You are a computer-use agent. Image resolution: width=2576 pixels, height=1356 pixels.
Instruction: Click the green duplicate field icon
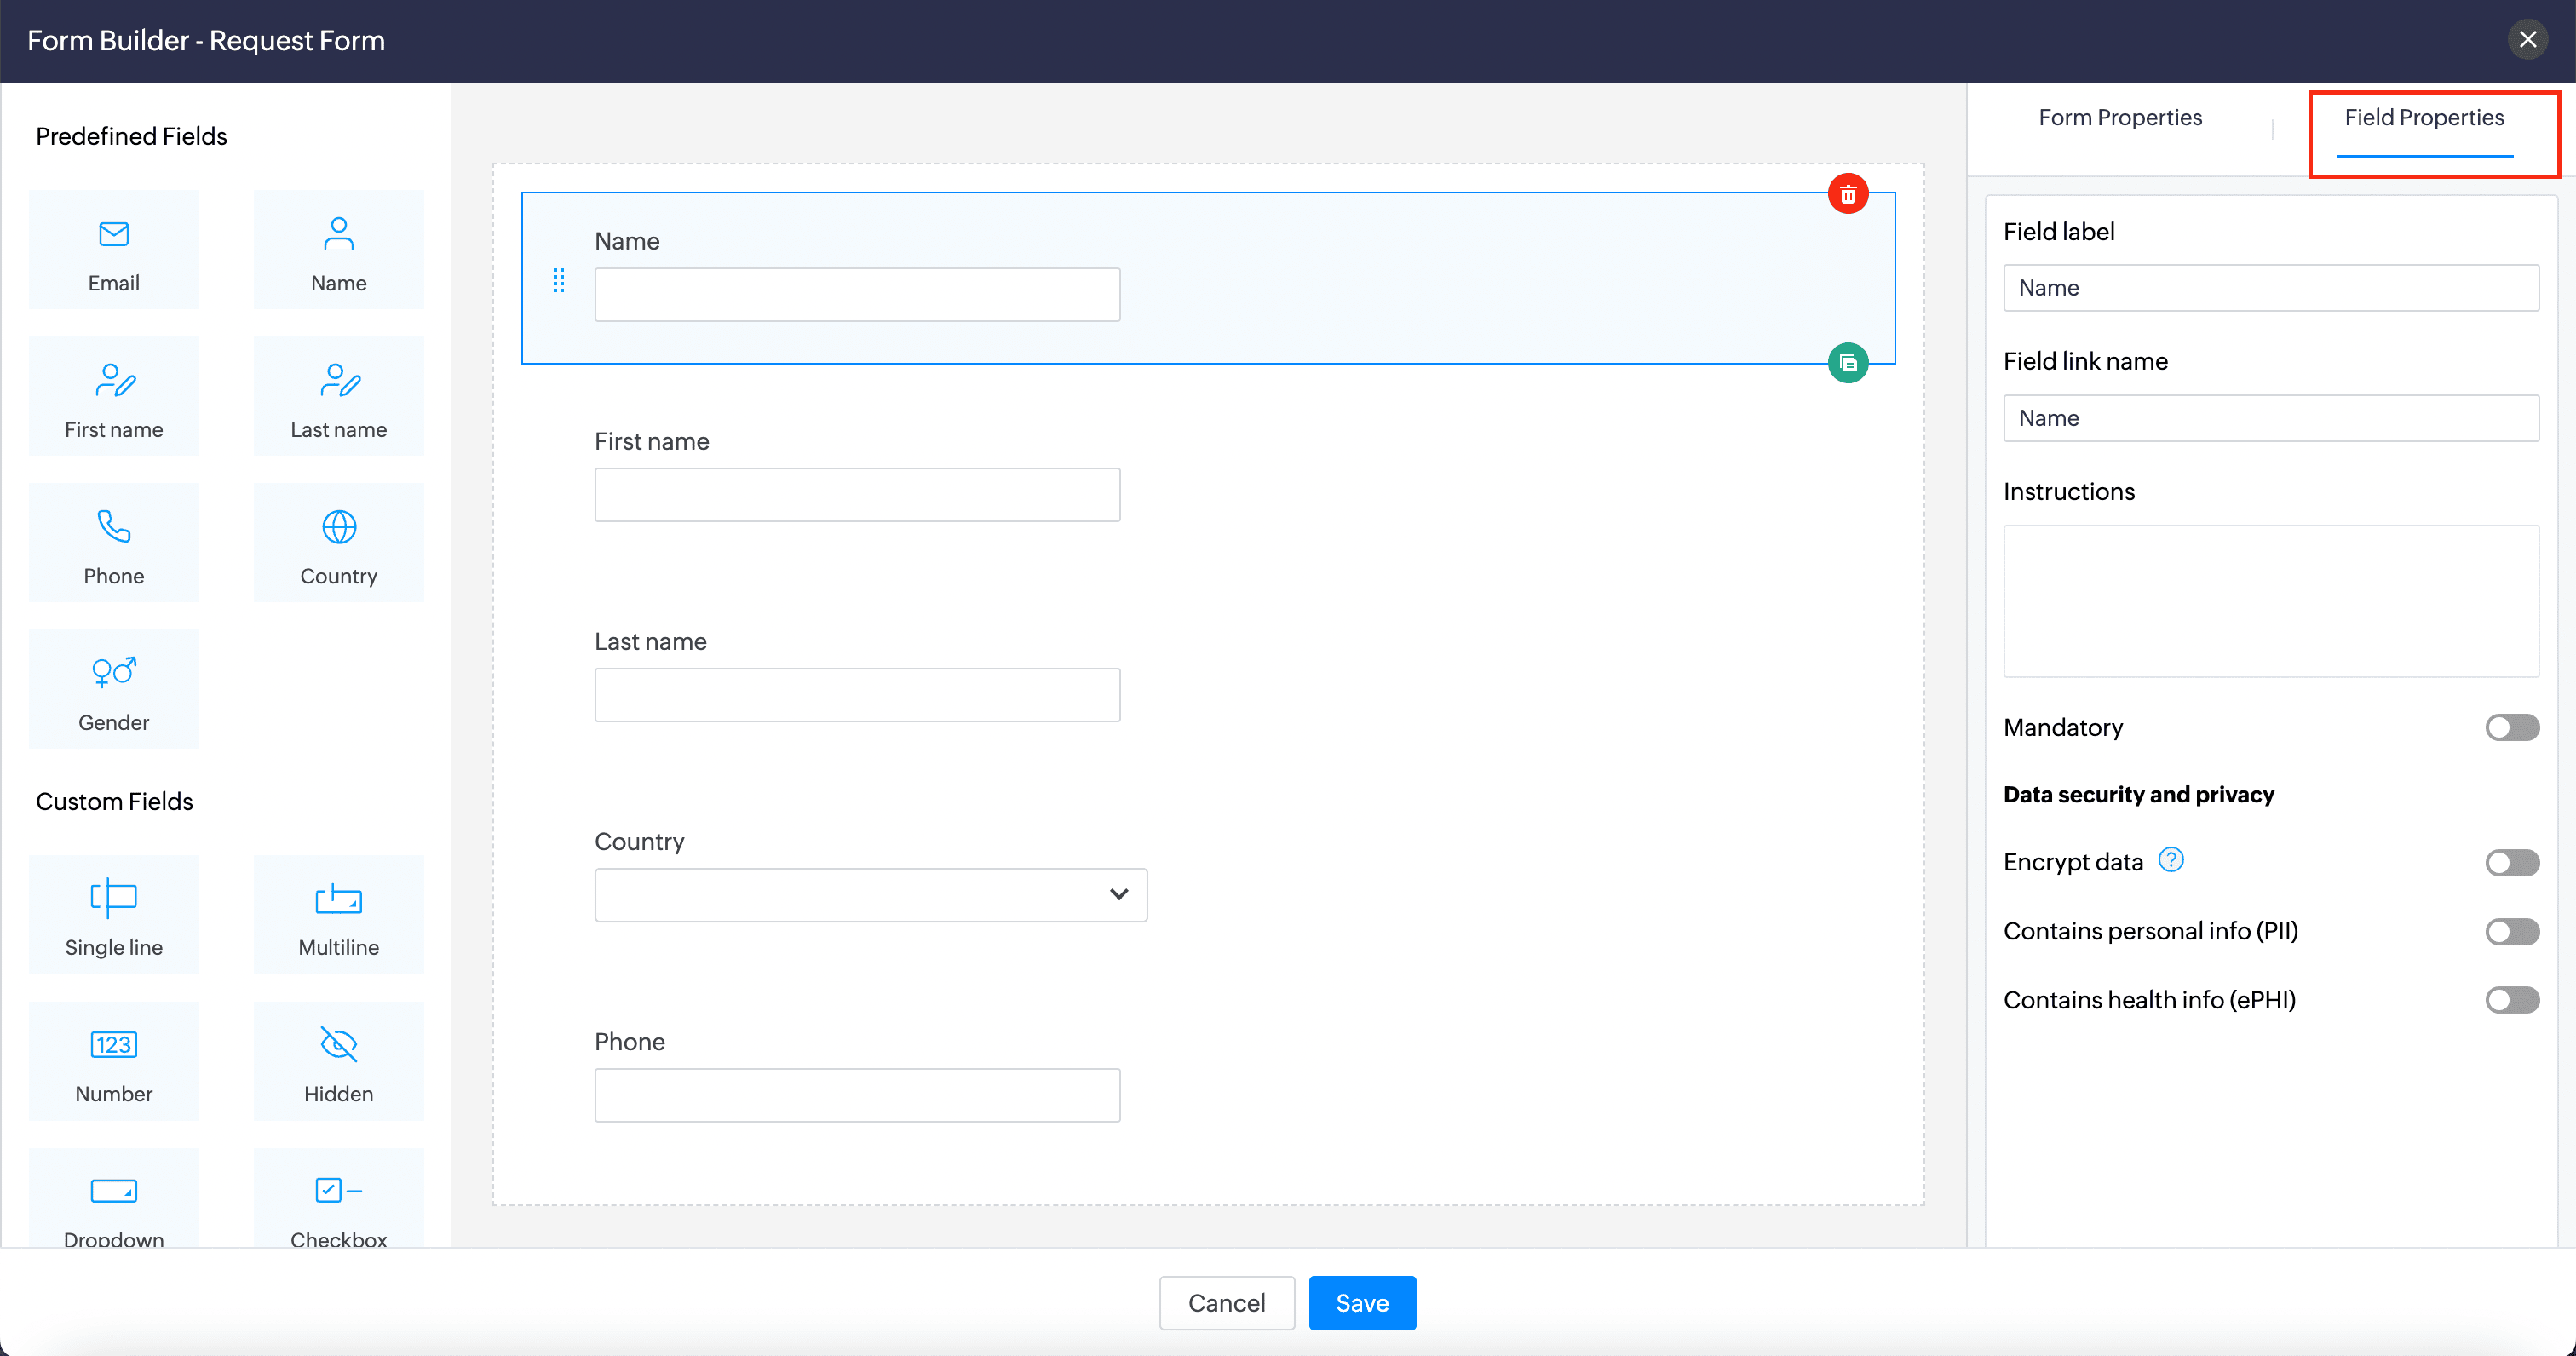1847,363
